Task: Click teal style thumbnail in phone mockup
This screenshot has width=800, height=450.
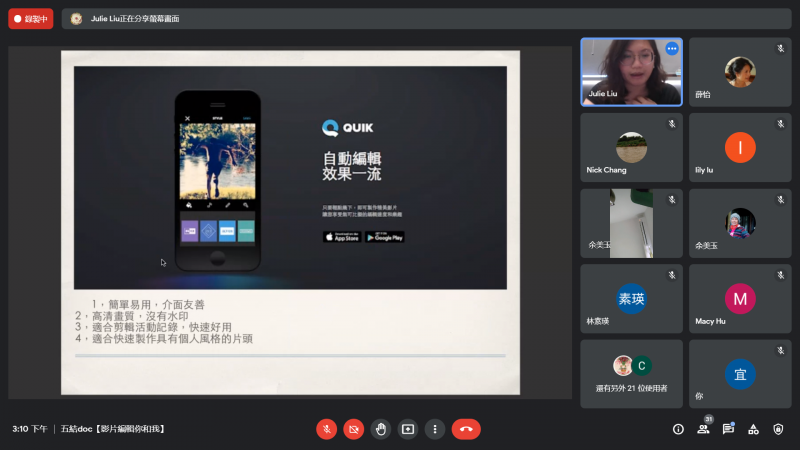Action: [246, 231]
